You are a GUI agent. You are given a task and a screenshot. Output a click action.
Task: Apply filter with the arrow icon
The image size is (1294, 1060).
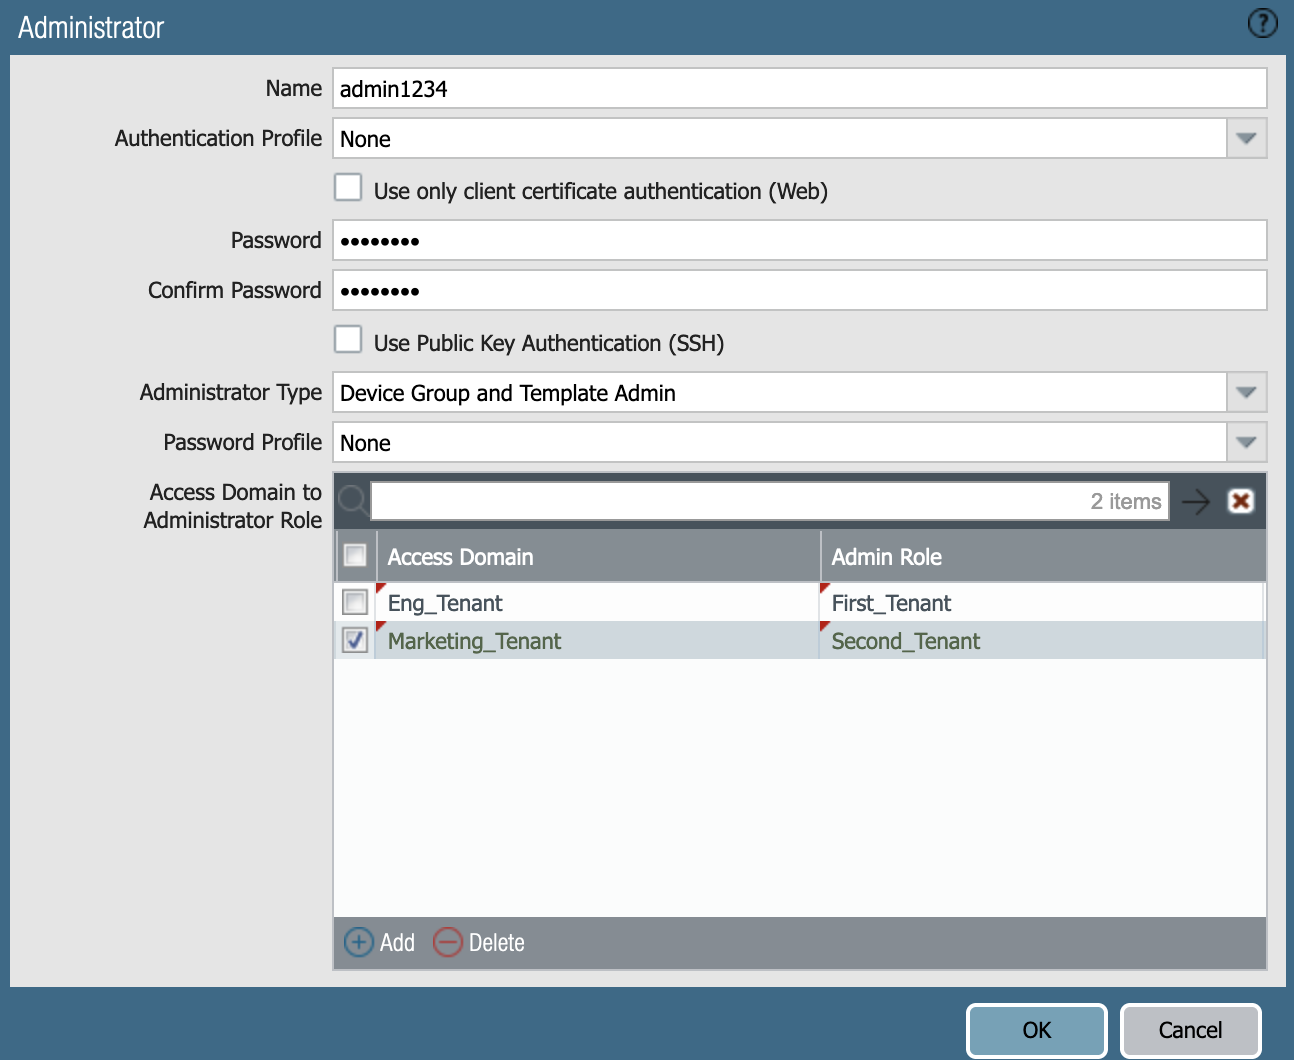[1196, 501]
